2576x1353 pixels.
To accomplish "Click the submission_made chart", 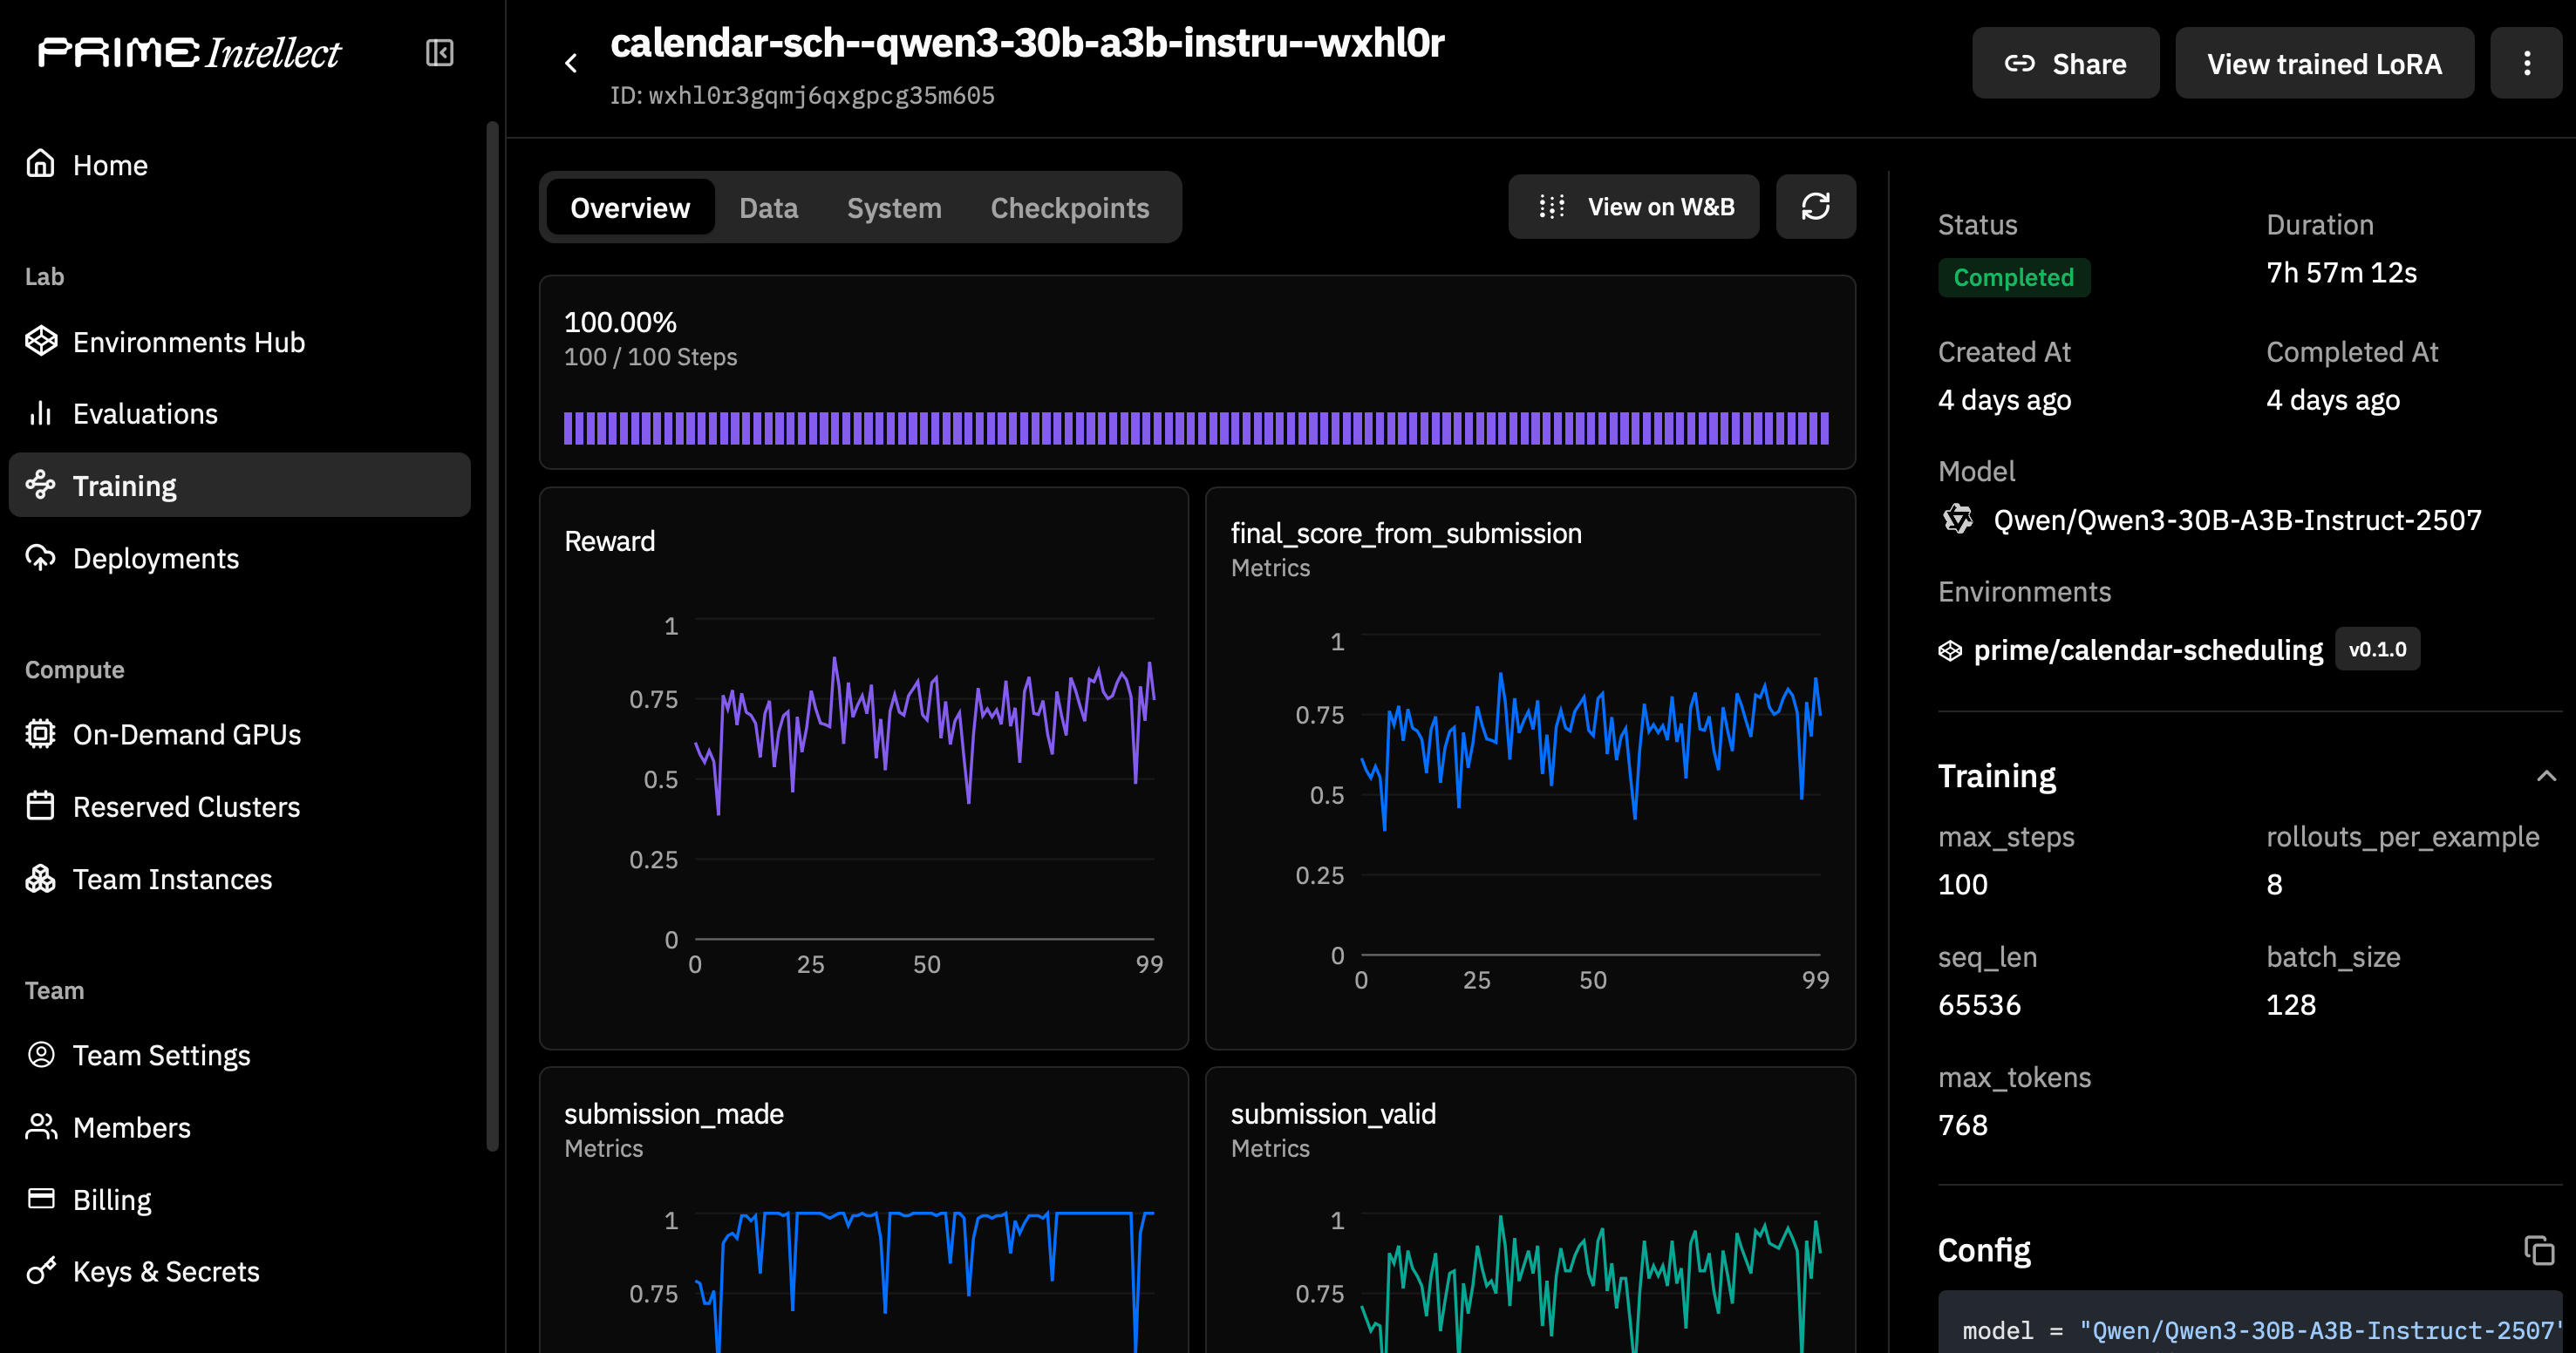I will tap(864, 1210).
